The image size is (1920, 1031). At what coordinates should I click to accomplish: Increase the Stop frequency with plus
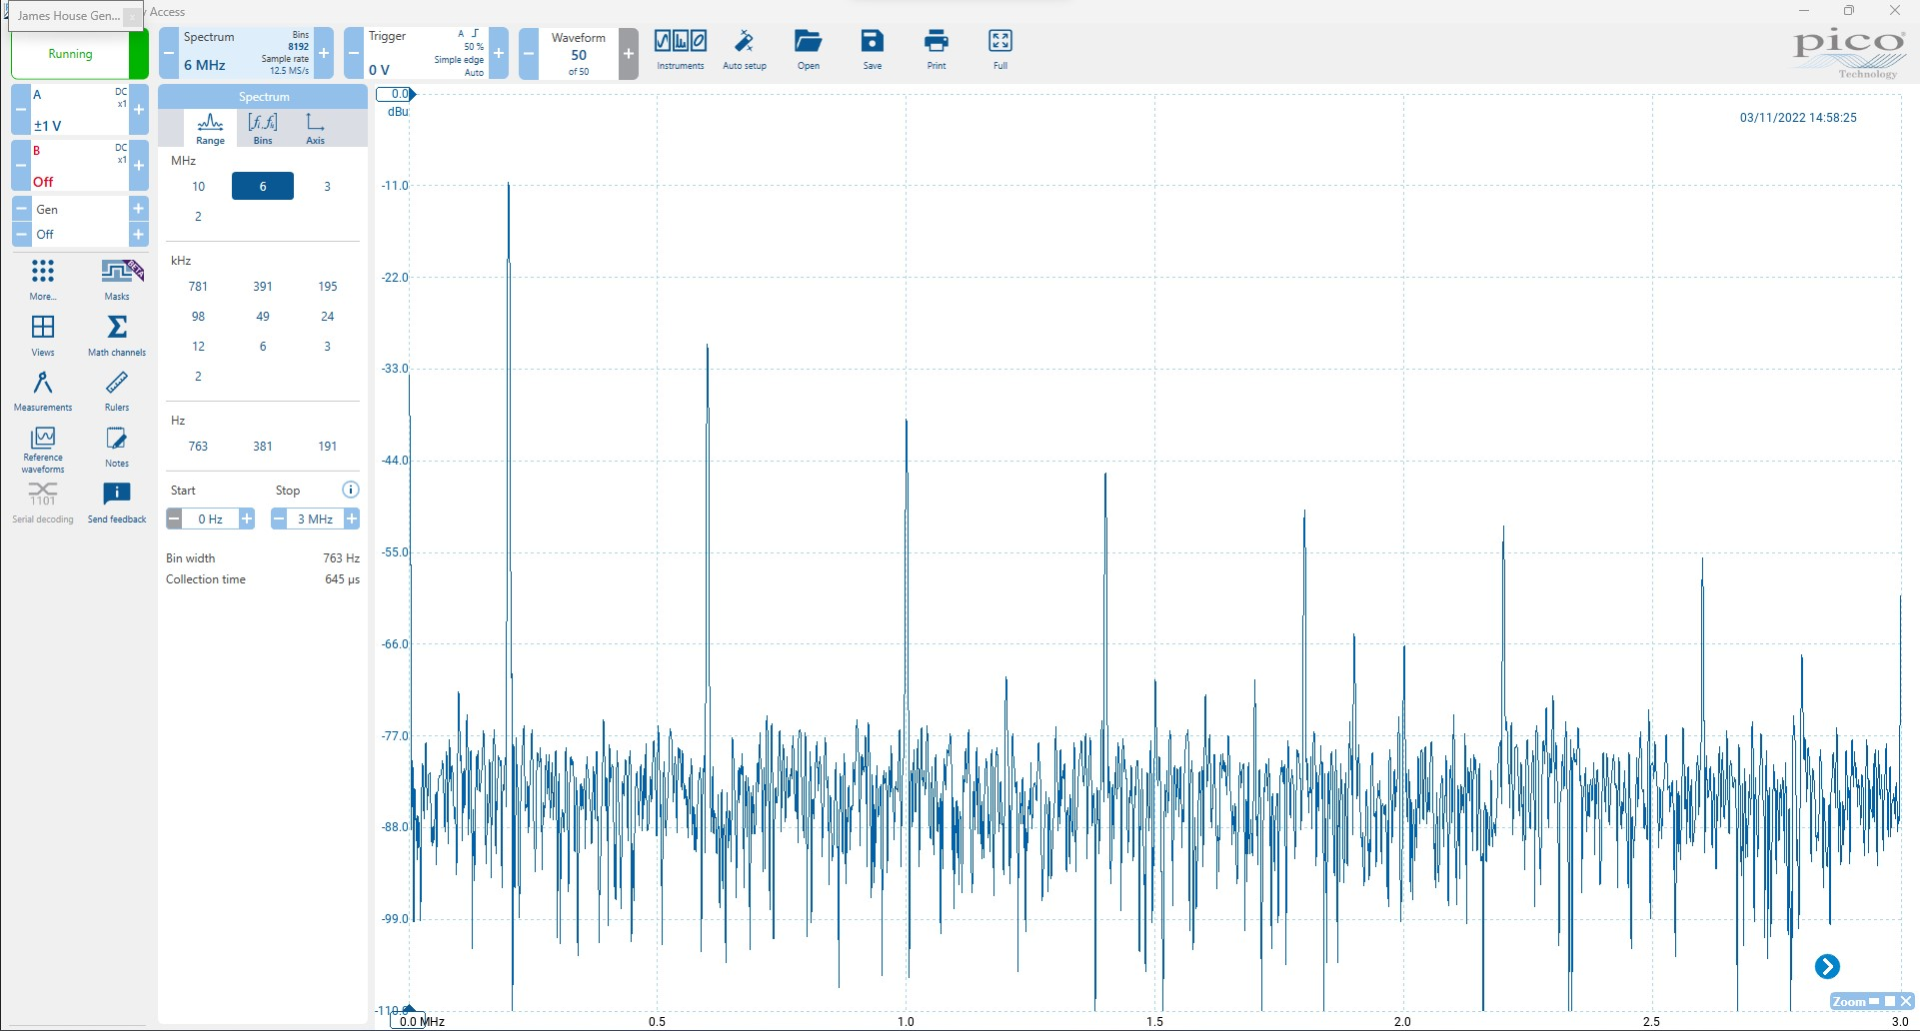coord(351,519)
